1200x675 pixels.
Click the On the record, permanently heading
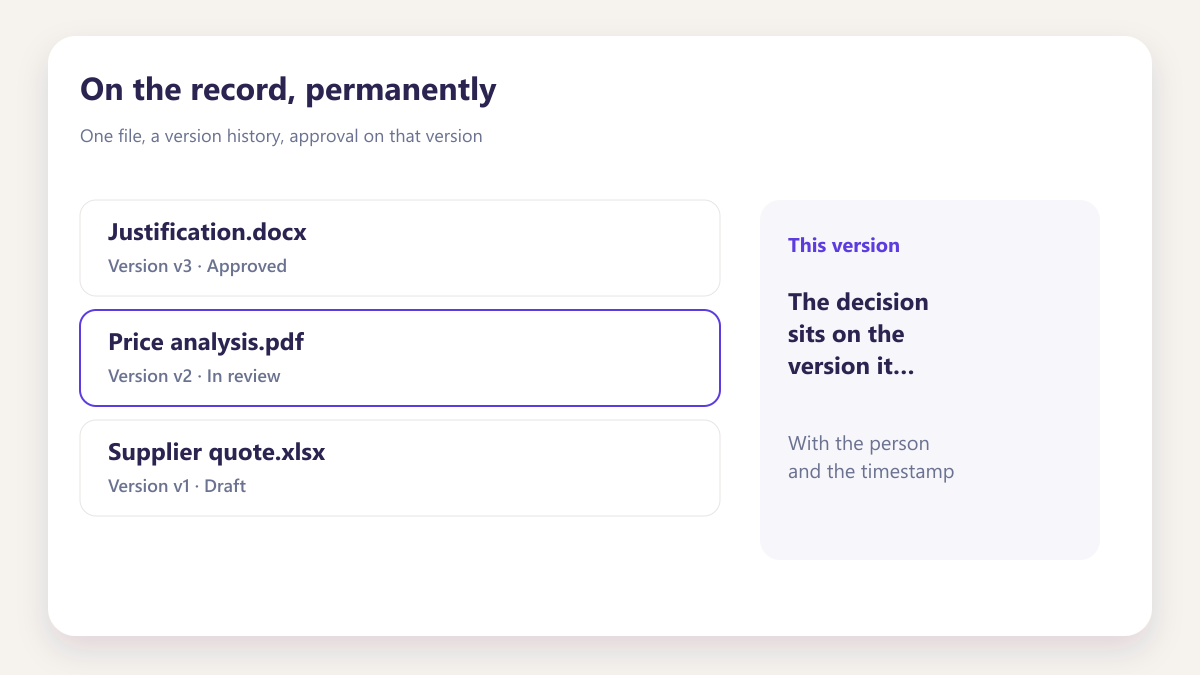(x=288, y=90)
